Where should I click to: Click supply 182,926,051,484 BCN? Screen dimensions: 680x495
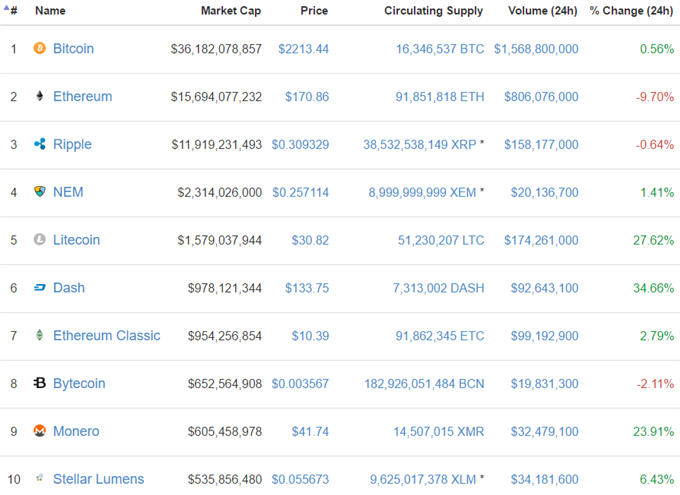point(424,384)
